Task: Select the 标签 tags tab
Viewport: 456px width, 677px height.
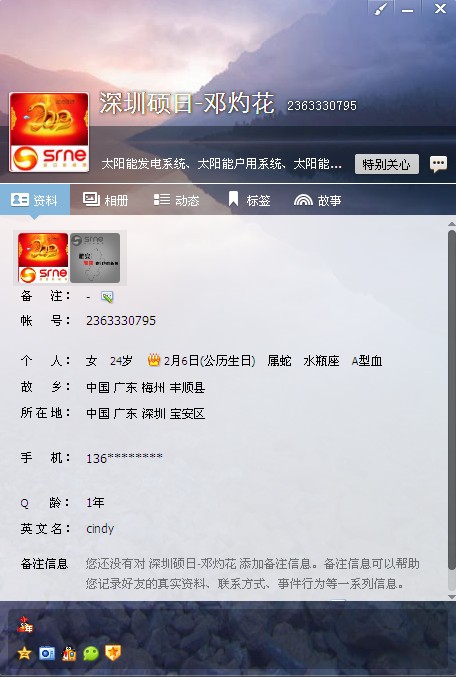Action: (x=249, y=200)
